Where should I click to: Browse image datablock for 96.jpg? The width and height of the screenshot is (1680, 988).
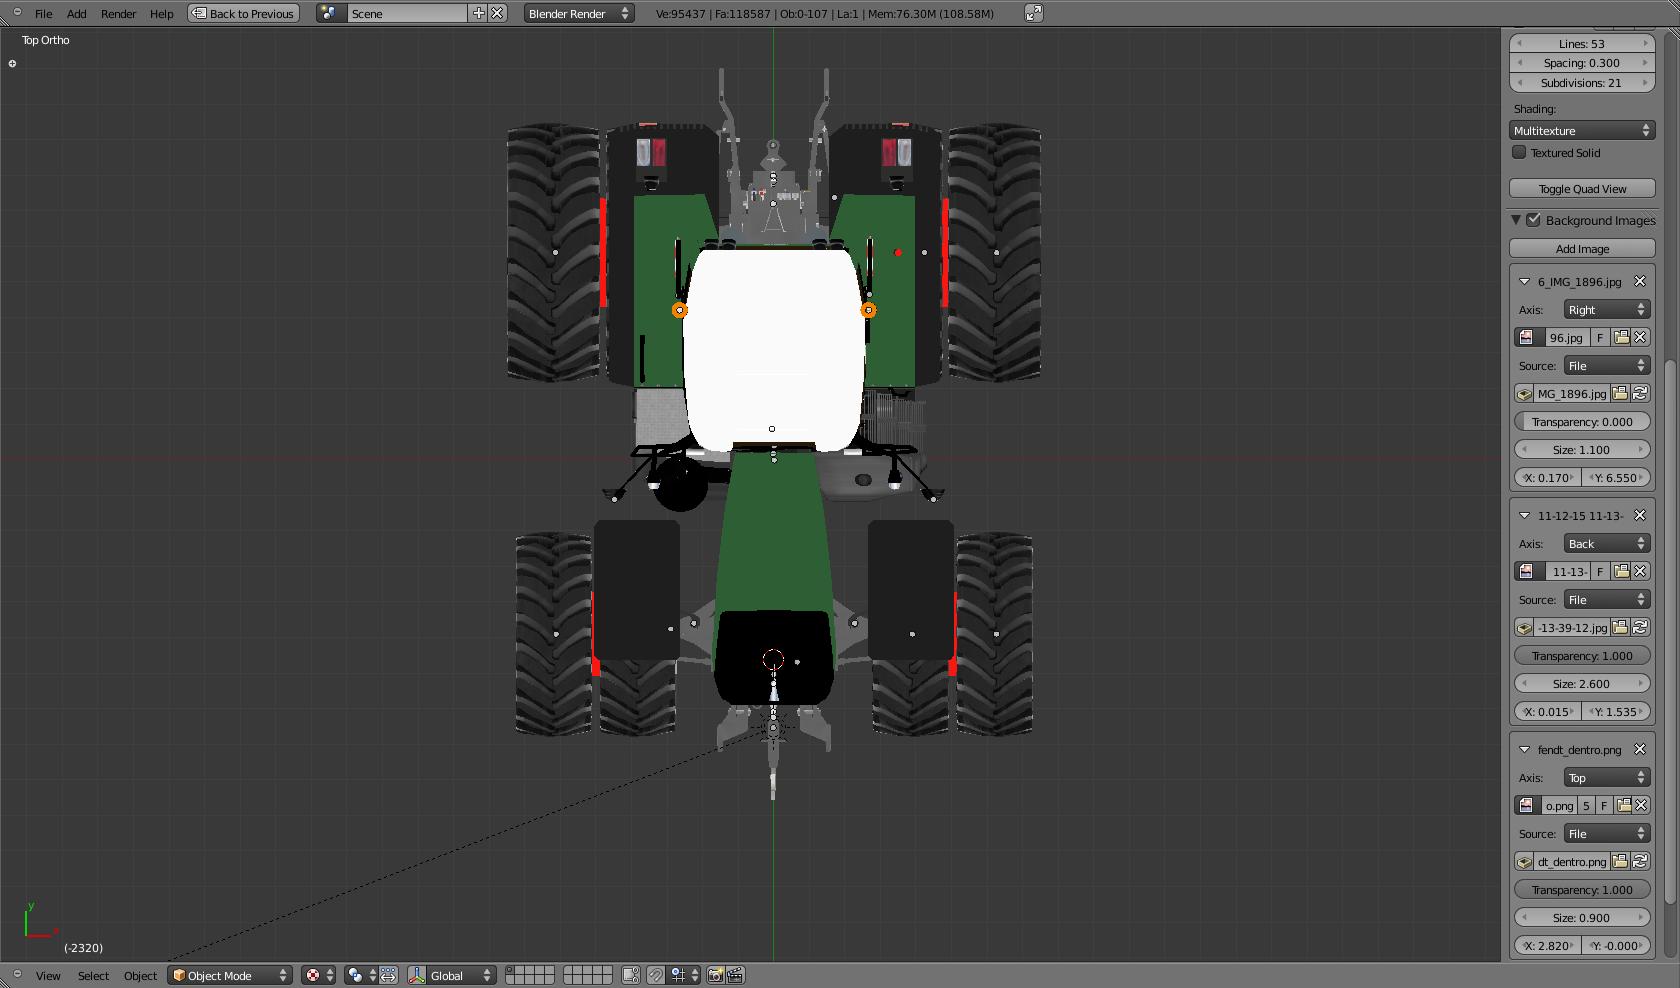point(1527,338)
